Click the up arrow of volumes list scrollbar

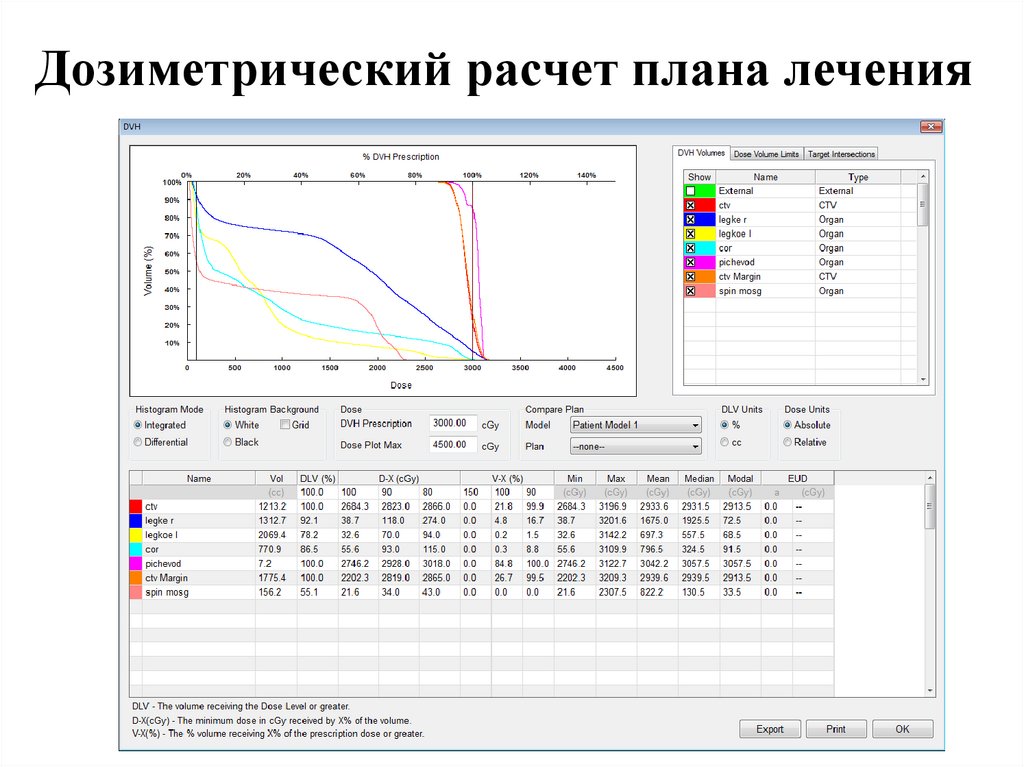point(923,176)
